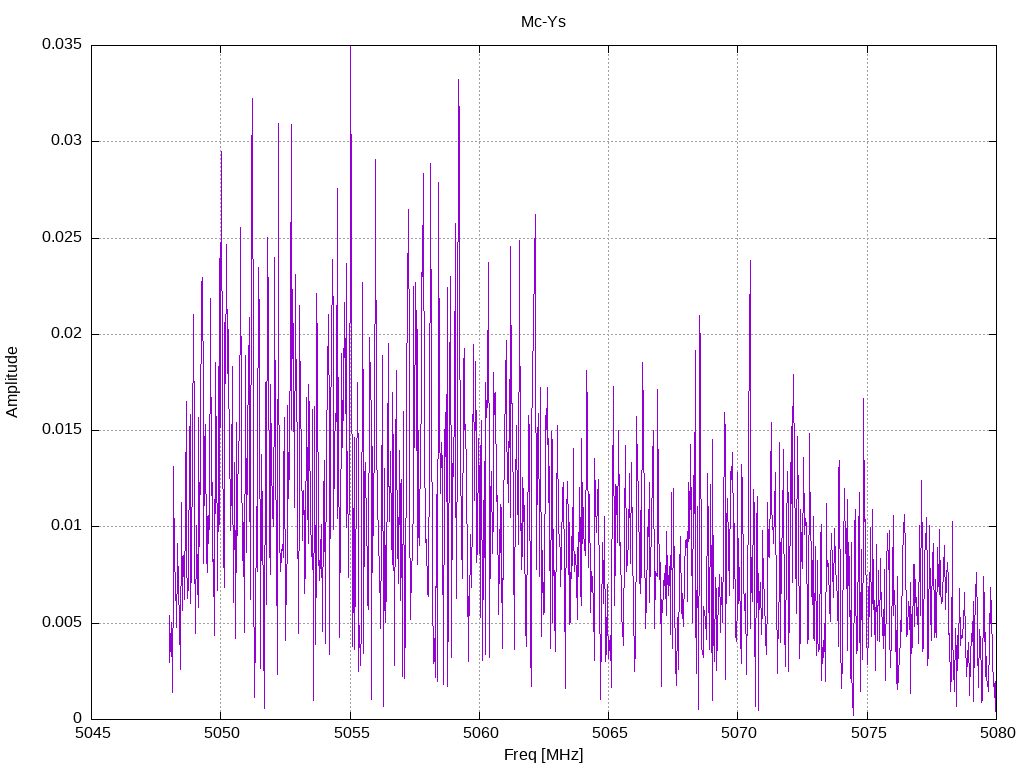Click the 5075 x-axis tick label

(x=868, y=733)
